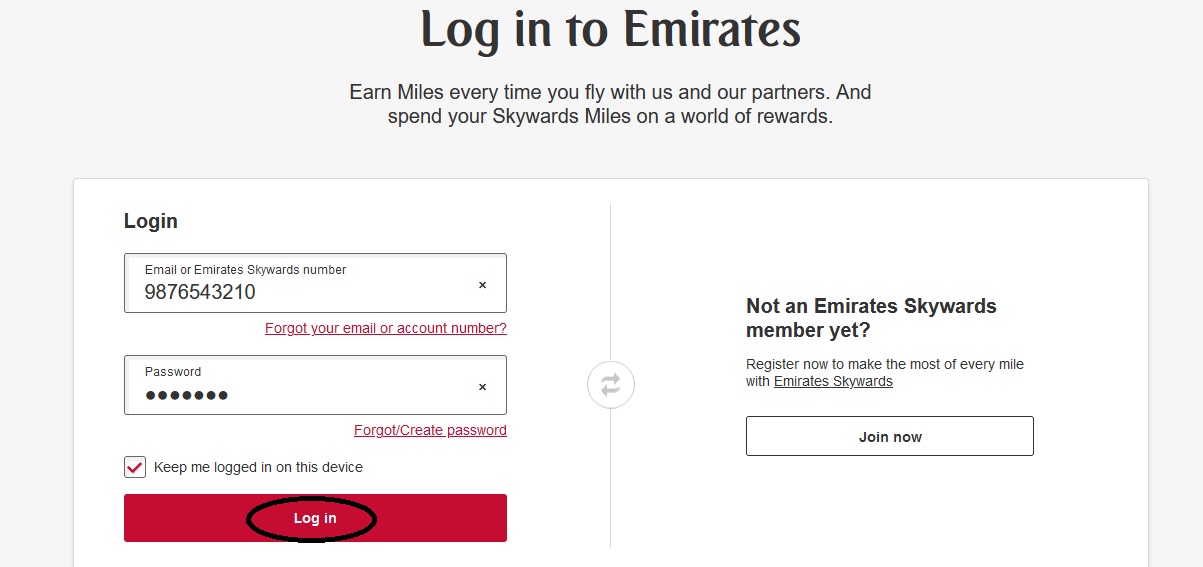
Task: Click the small "Password" field label
Action: point(173,372)
